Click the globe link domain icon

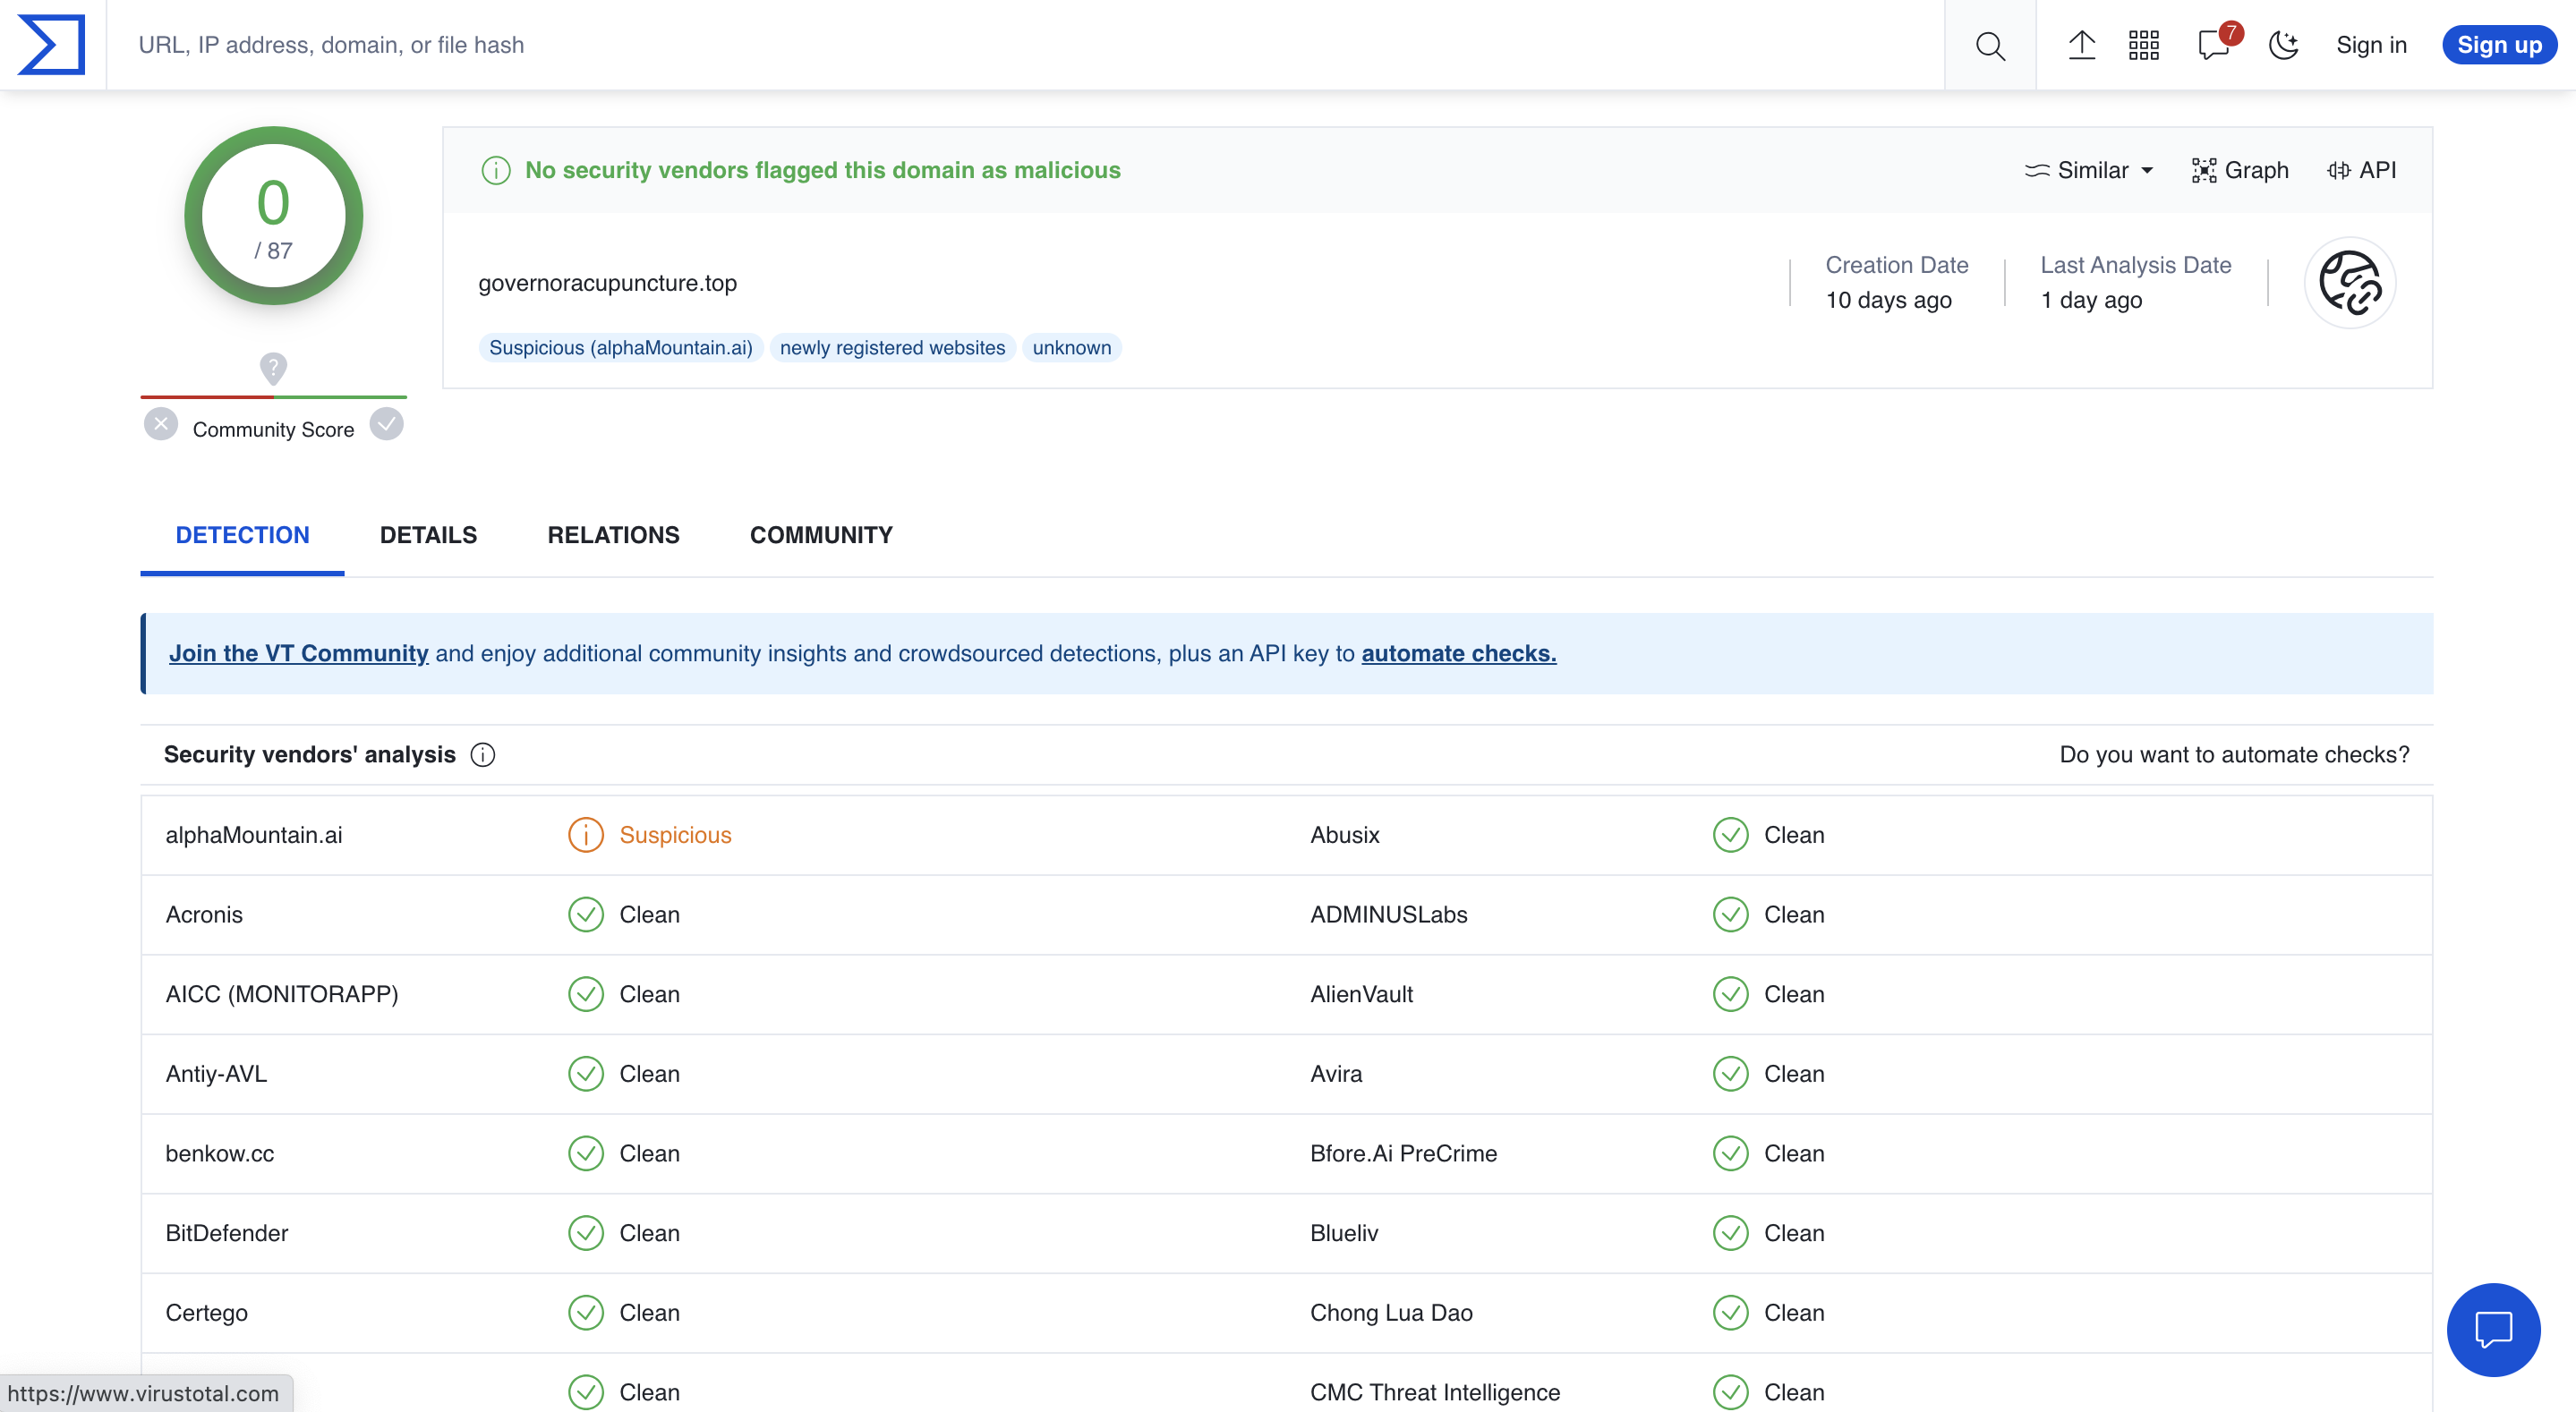click(2350, 283)
